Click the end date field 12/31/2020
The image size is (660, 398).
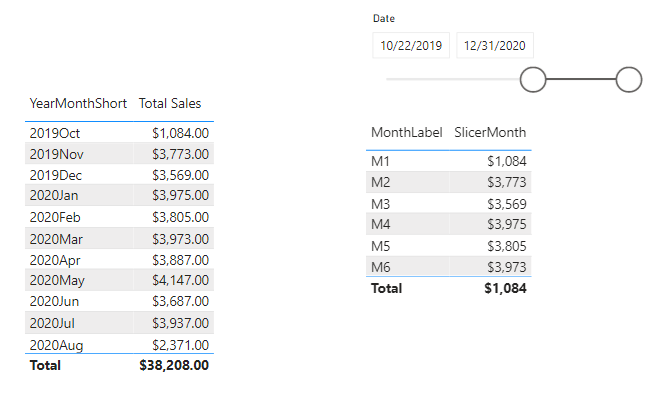click(x=495, y=45)
